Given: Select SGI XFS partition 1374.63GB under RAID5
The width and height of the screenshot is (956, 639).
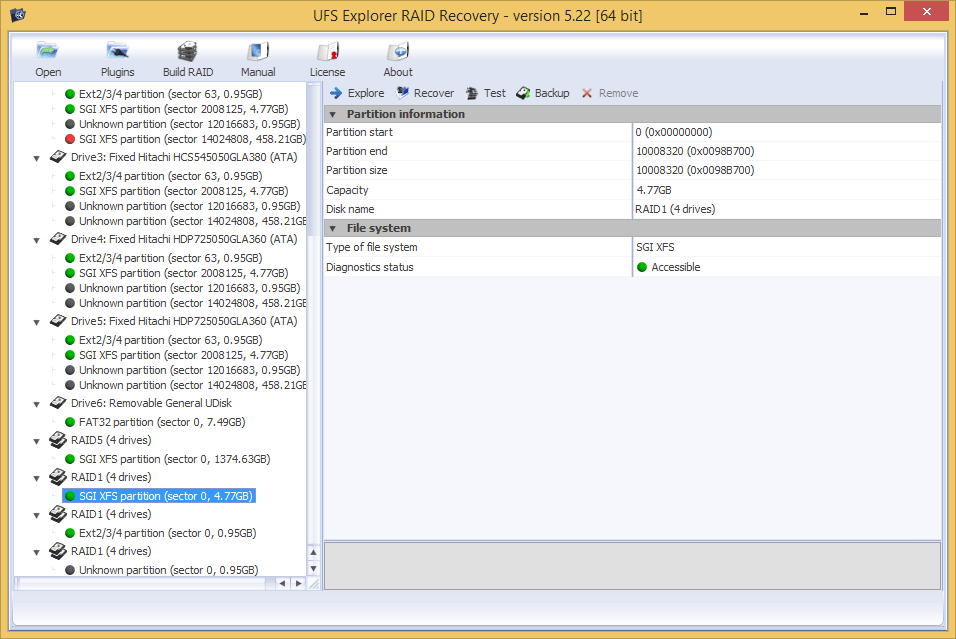Looking at the screenshot, I should pos(174,459).
